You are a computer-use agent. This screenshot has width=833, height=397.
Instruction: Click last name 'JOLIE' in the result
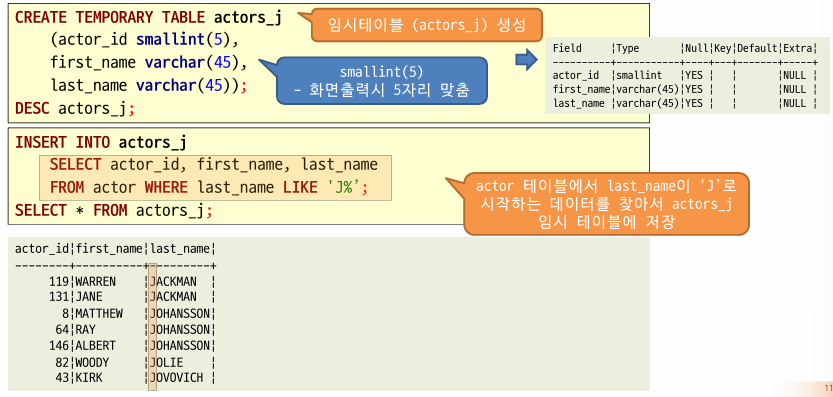167,363
